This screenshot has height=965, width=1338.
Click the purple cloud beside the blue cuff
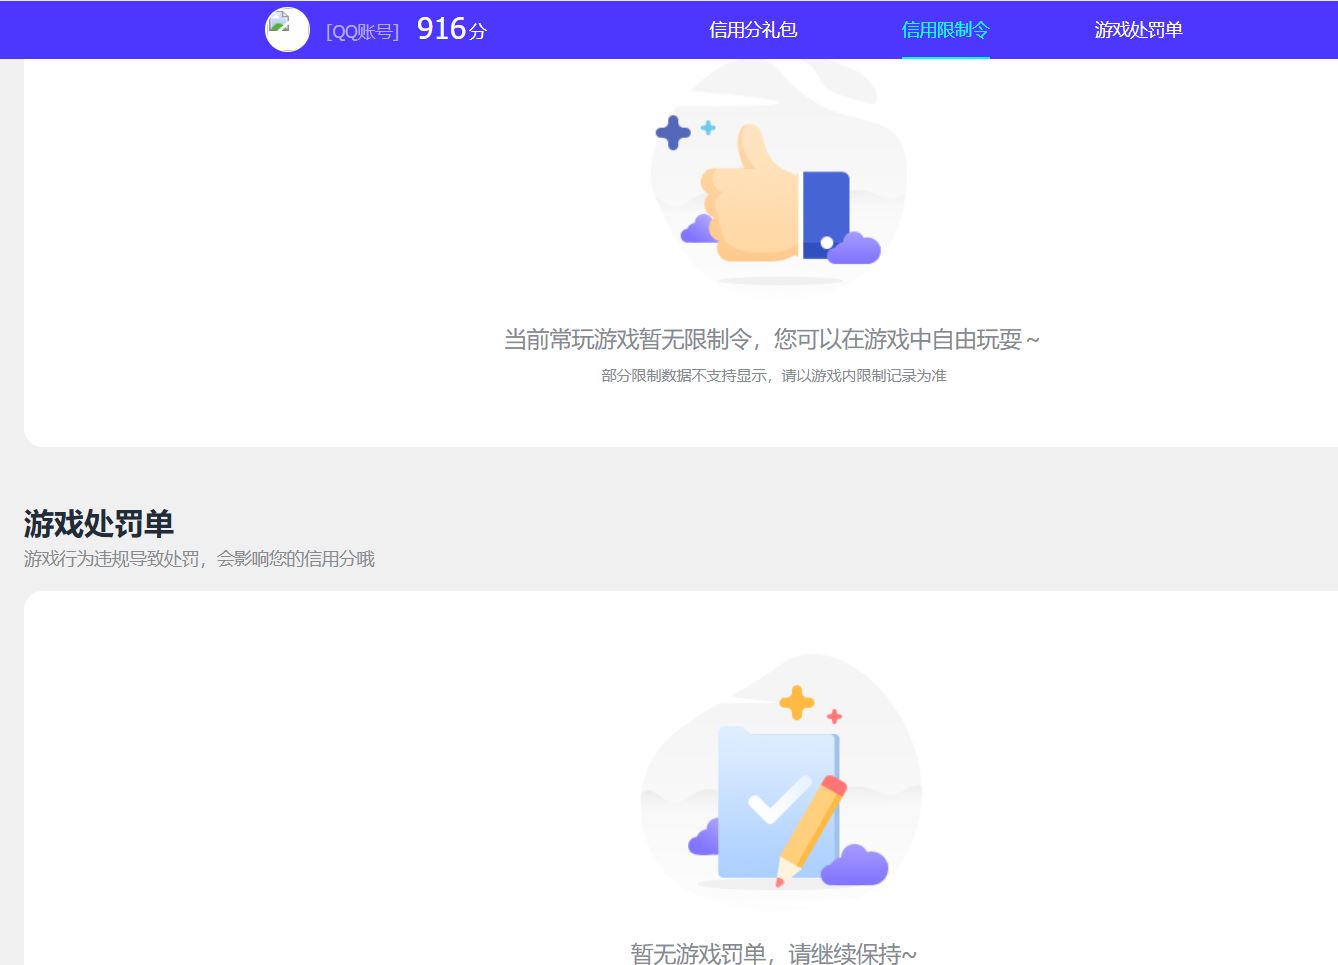[854, 249]
